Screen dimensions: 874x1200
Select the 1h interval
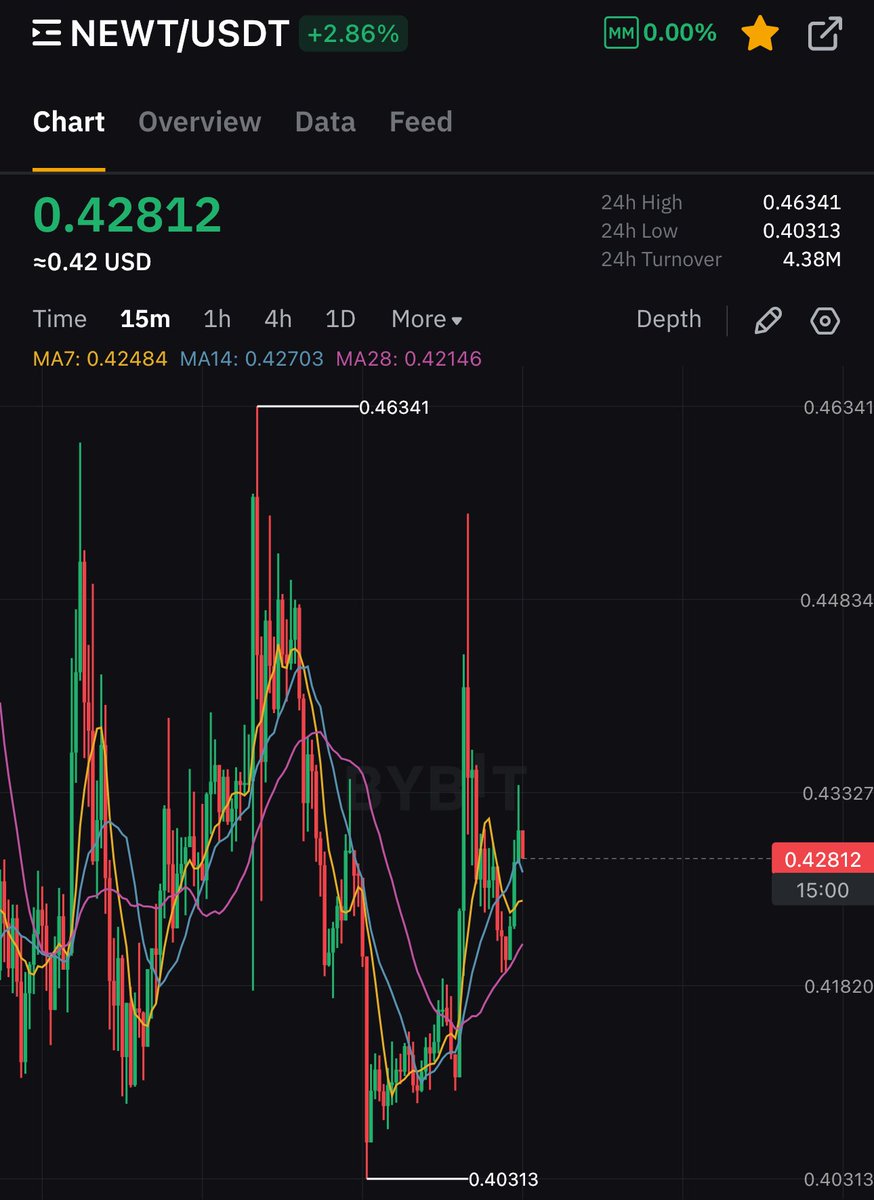tap(217, 319)
